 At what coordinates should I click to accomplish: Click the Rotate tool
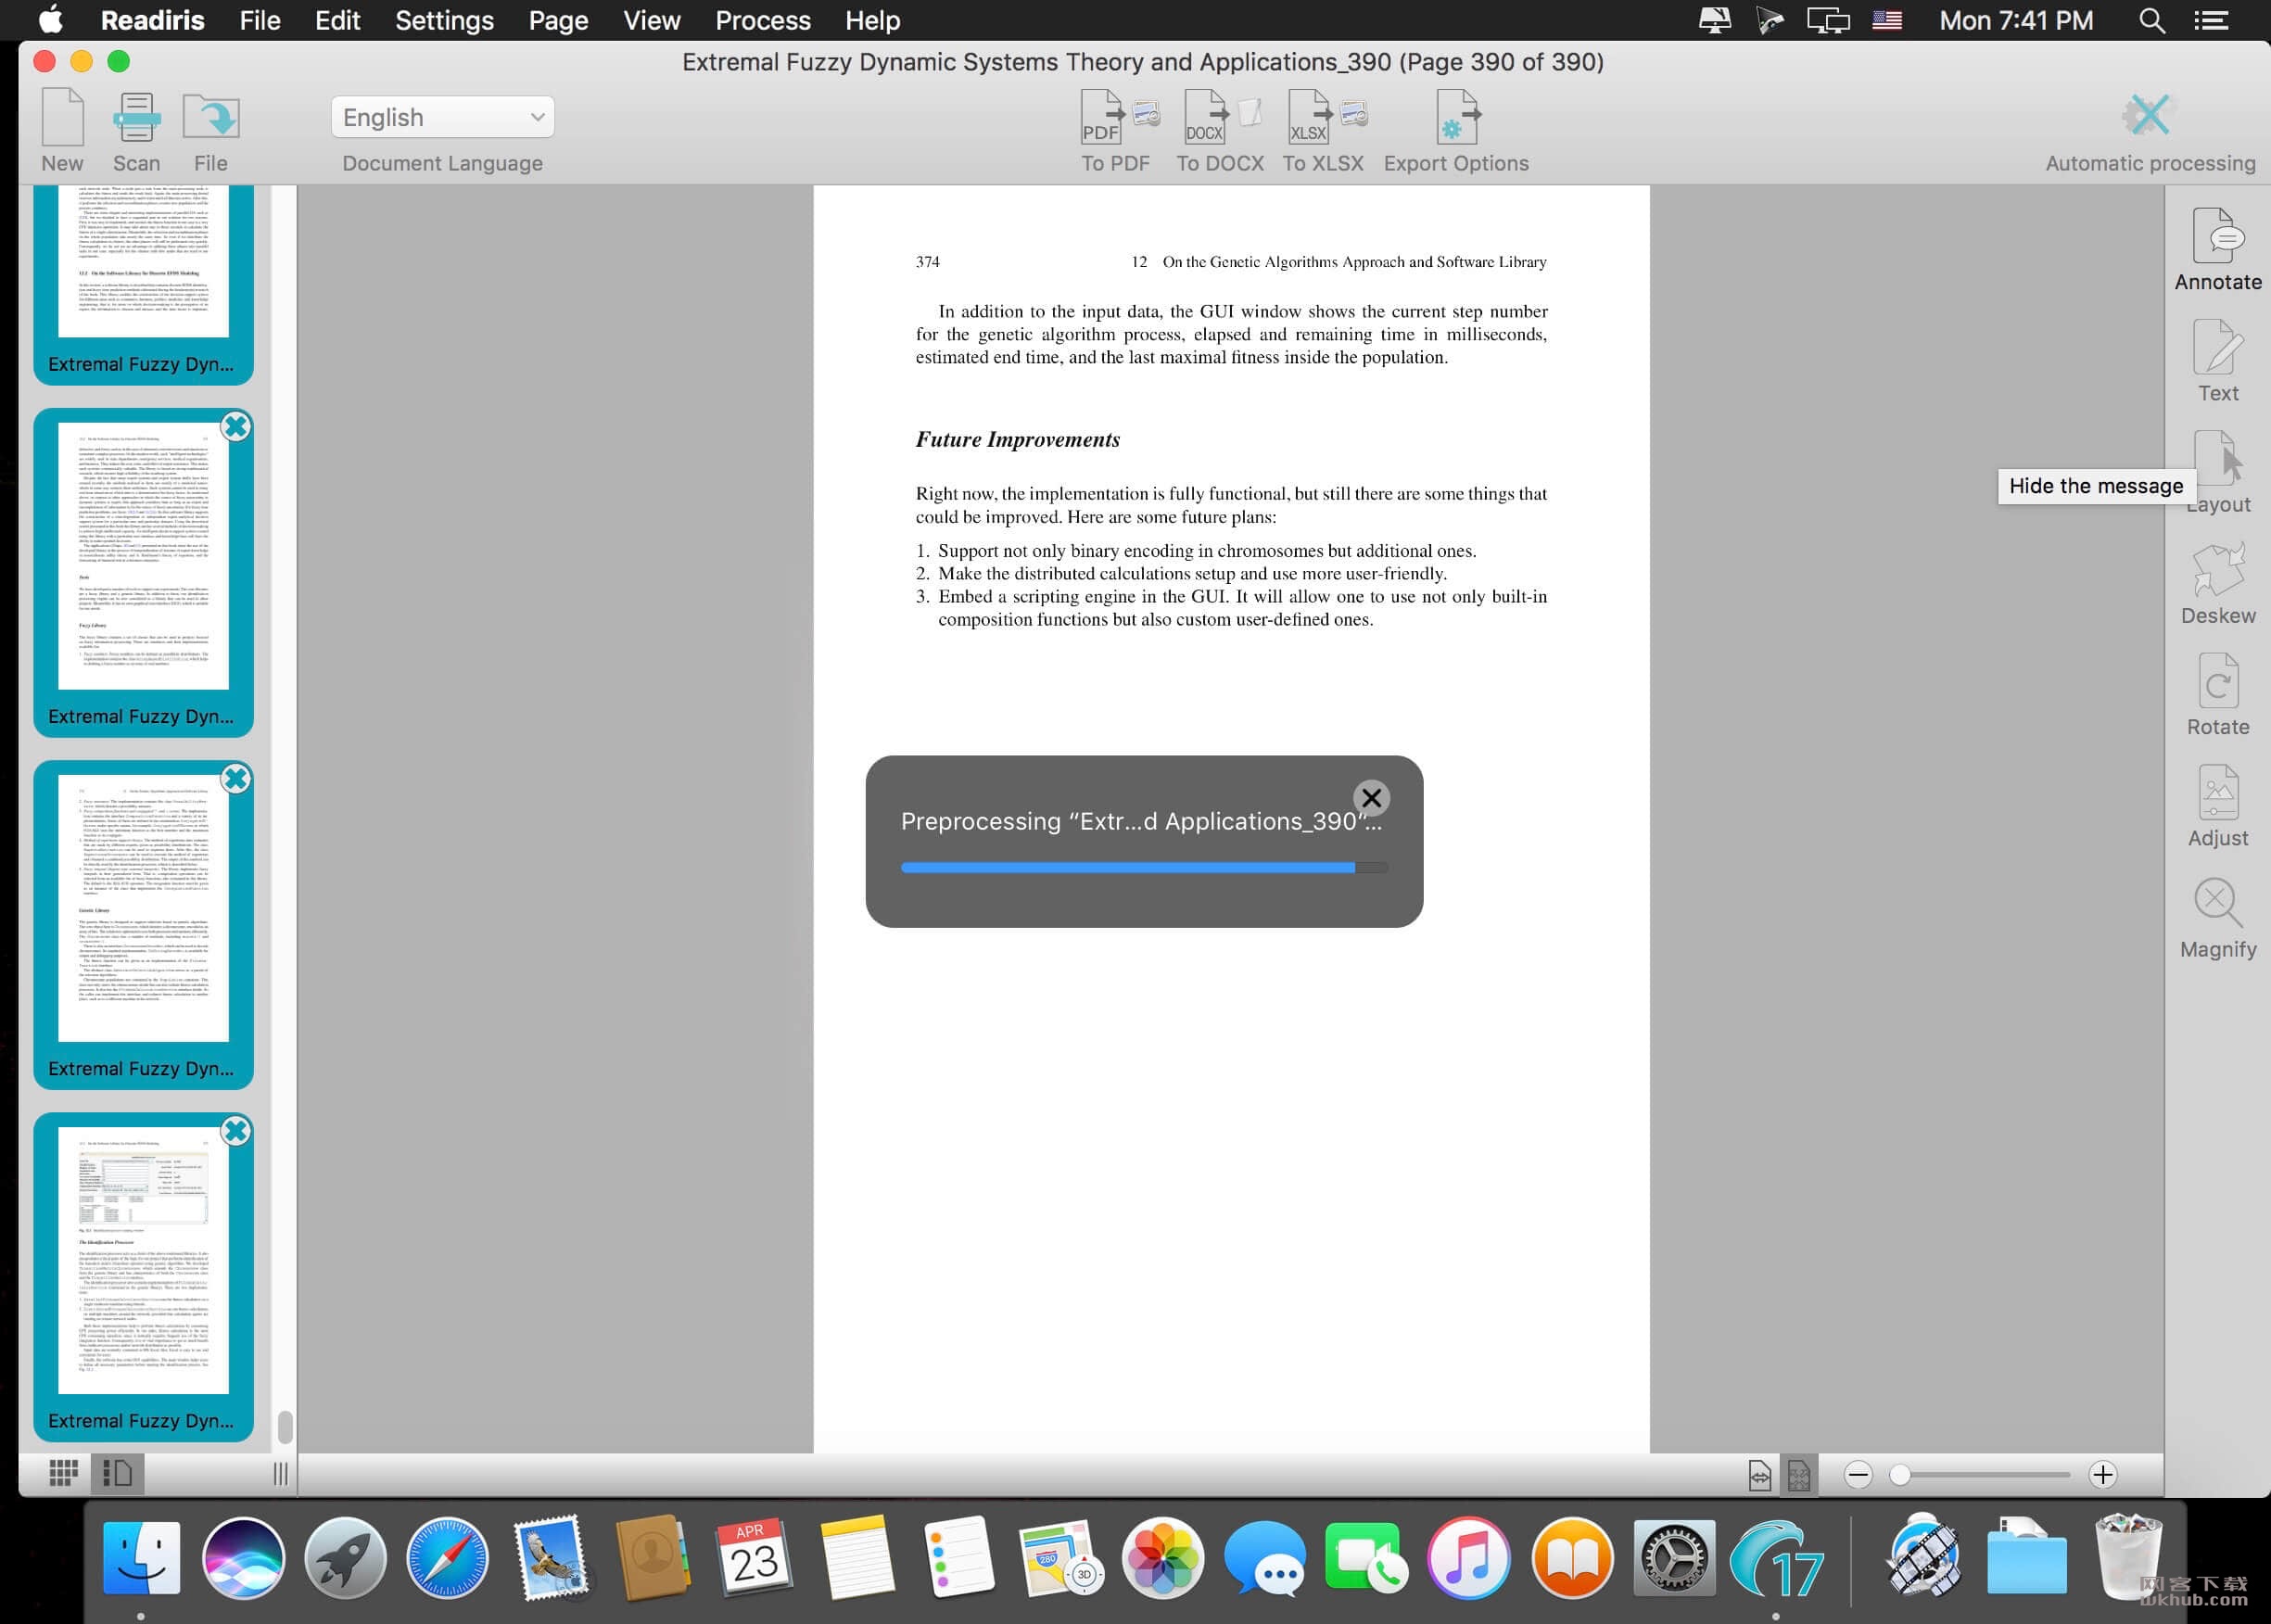[x=2218, y=695]
